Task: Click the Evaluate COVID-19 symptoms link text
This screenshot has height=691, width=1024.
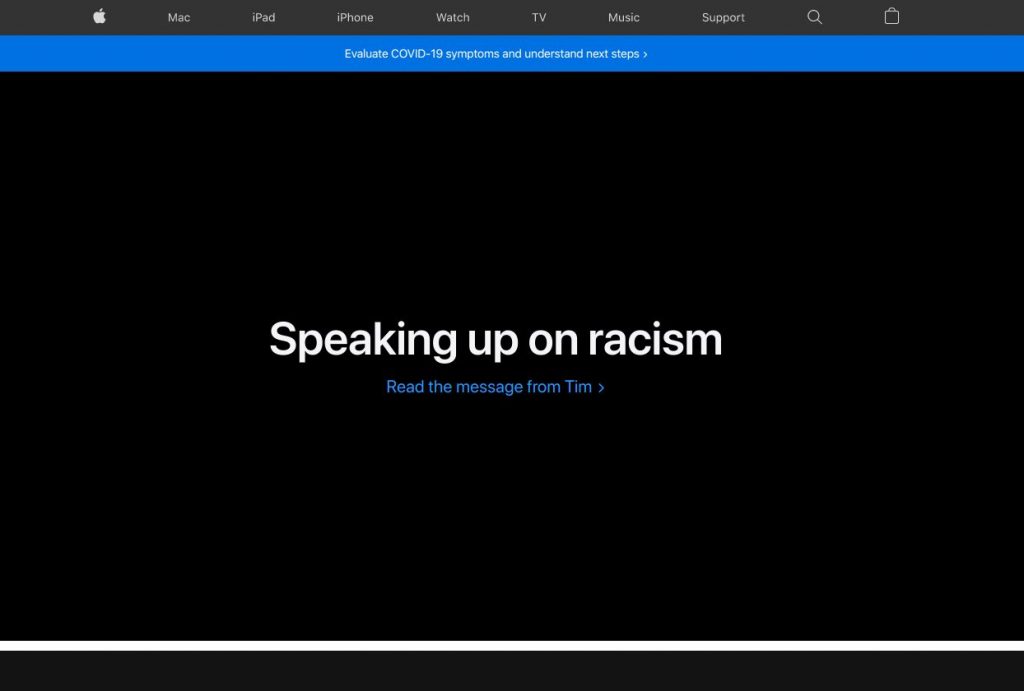Action: click(491, 54)
